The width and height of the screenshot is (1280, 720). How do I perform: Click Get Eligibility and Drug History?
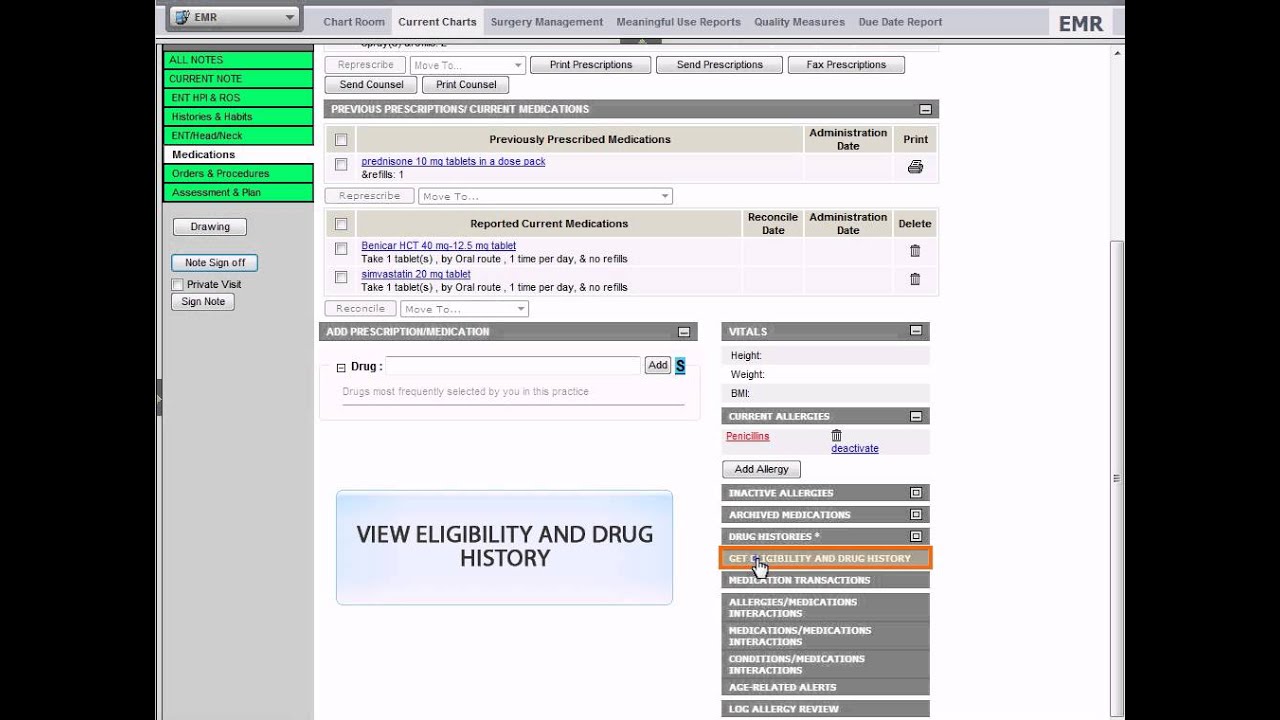point(826,558)
